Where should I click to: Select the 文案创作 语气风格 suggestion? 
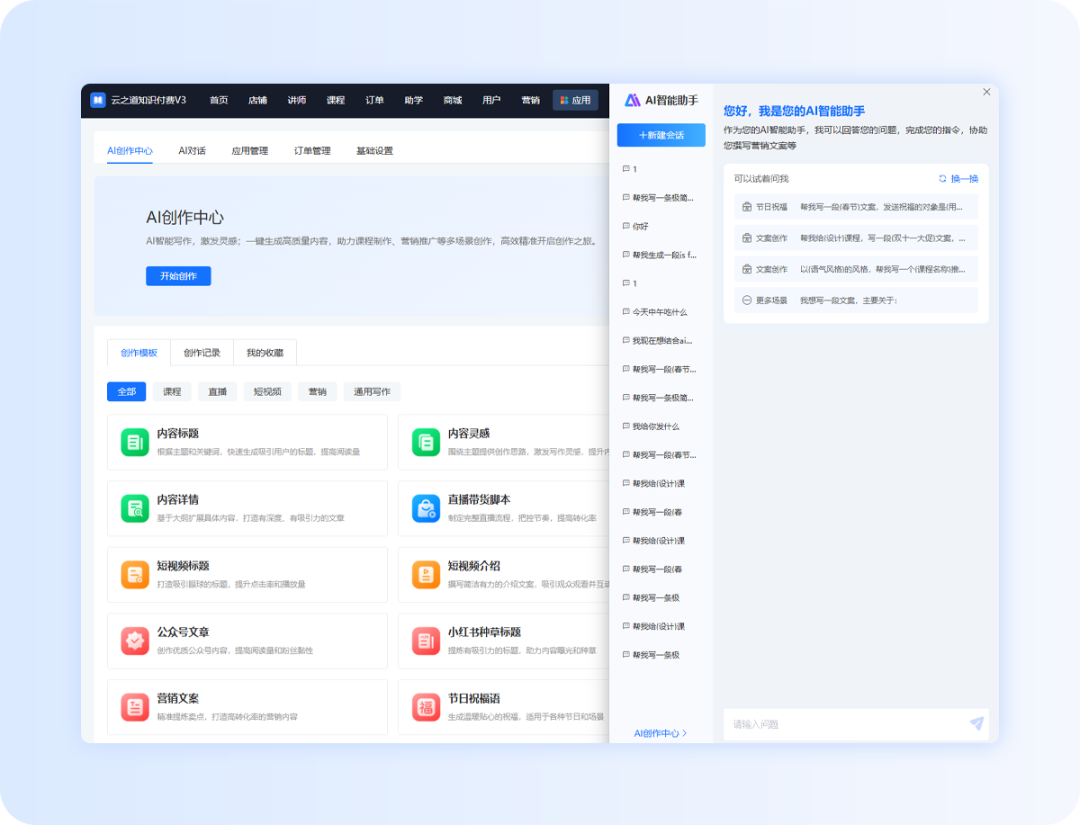856,269
